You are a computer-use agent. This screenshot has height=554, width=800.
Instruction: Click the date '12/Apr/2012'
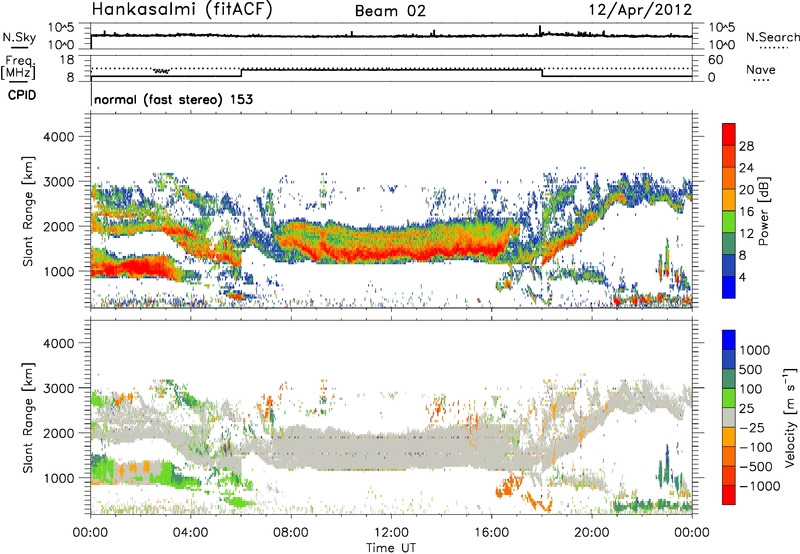pyautogui.click(x=640, y=10)
